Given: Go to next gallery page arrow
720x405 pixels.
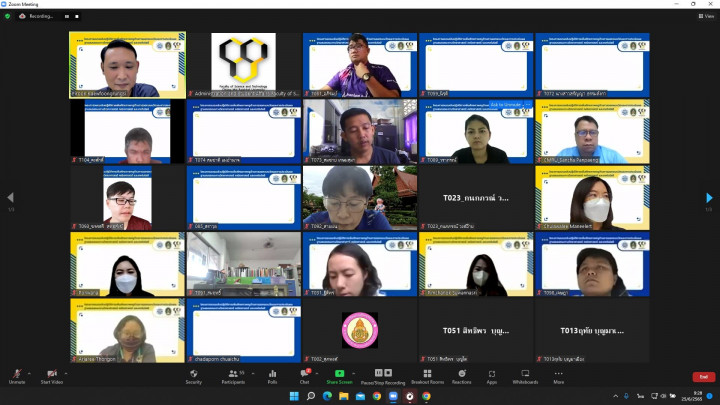Looking at the screenshot, I should click(x=709, y=197).
